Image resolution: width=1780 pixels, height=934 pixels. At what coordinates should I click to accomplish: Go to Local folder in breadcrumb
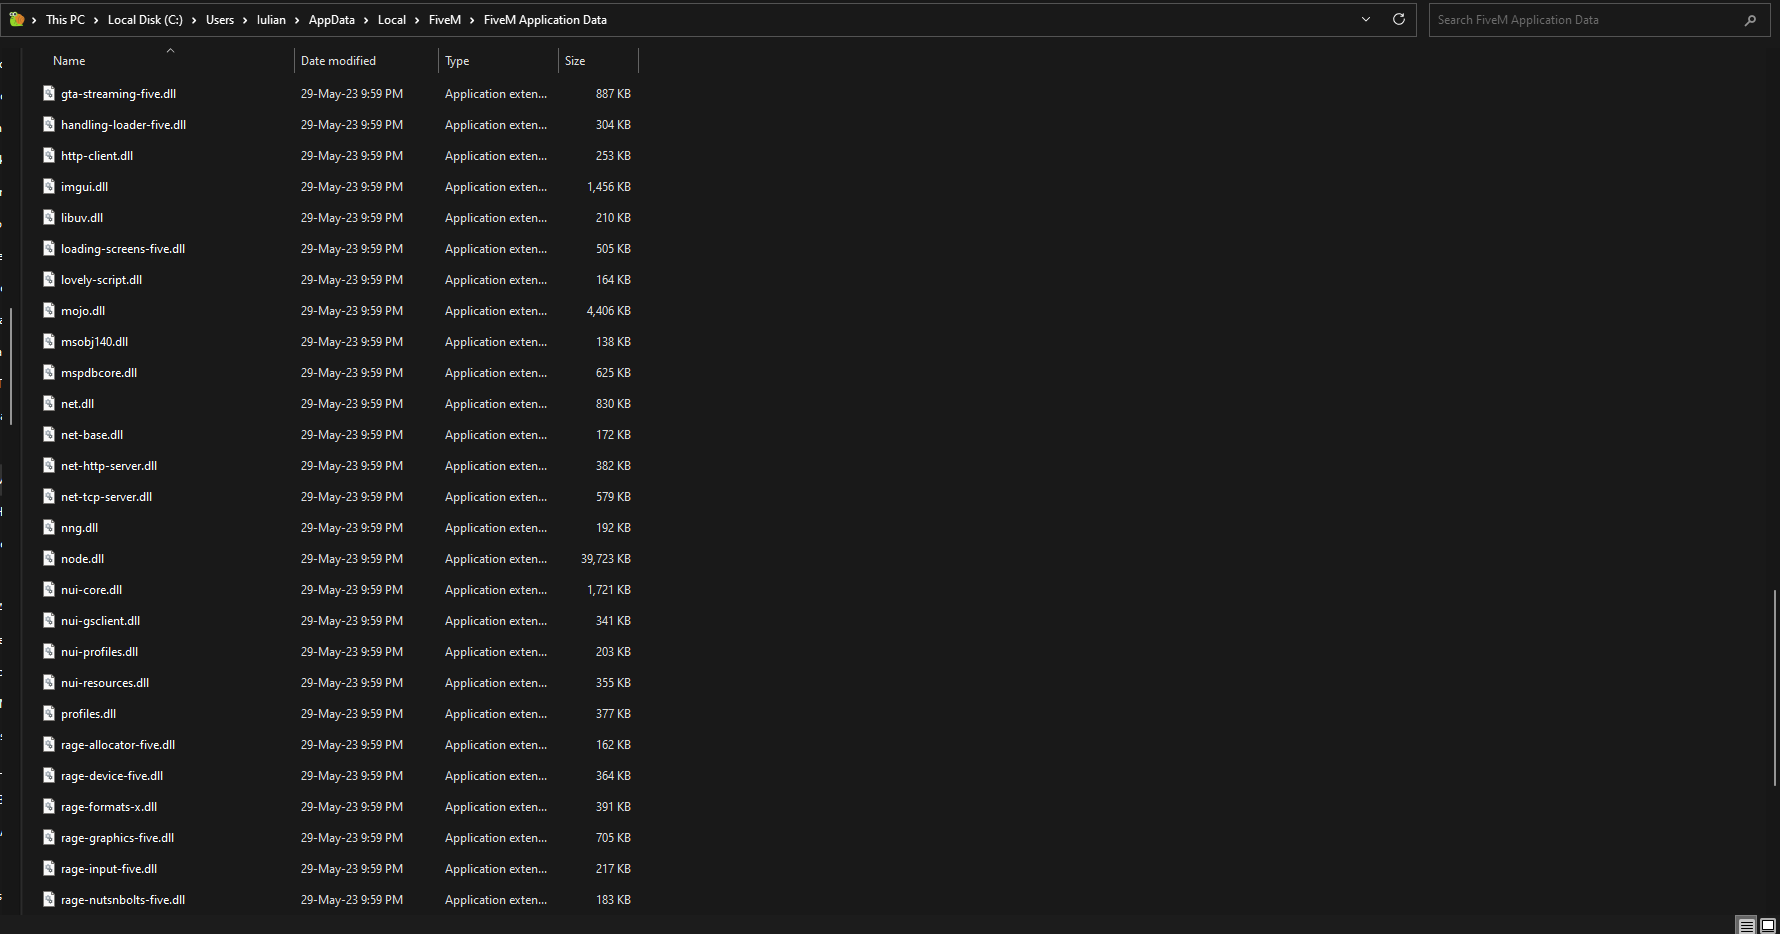[392, 20]
